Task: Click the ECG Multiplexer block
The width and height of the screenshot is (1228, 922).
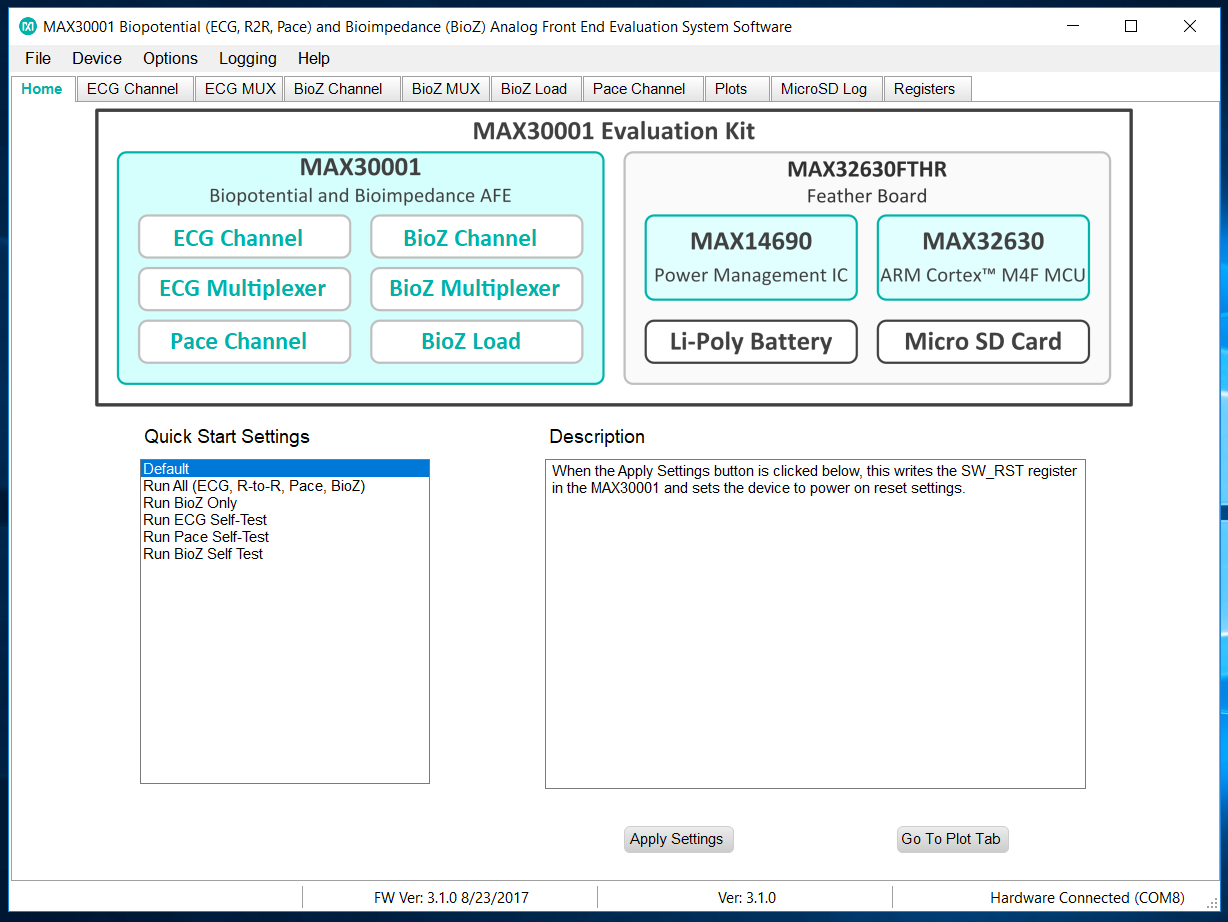Action: point(244,289)
